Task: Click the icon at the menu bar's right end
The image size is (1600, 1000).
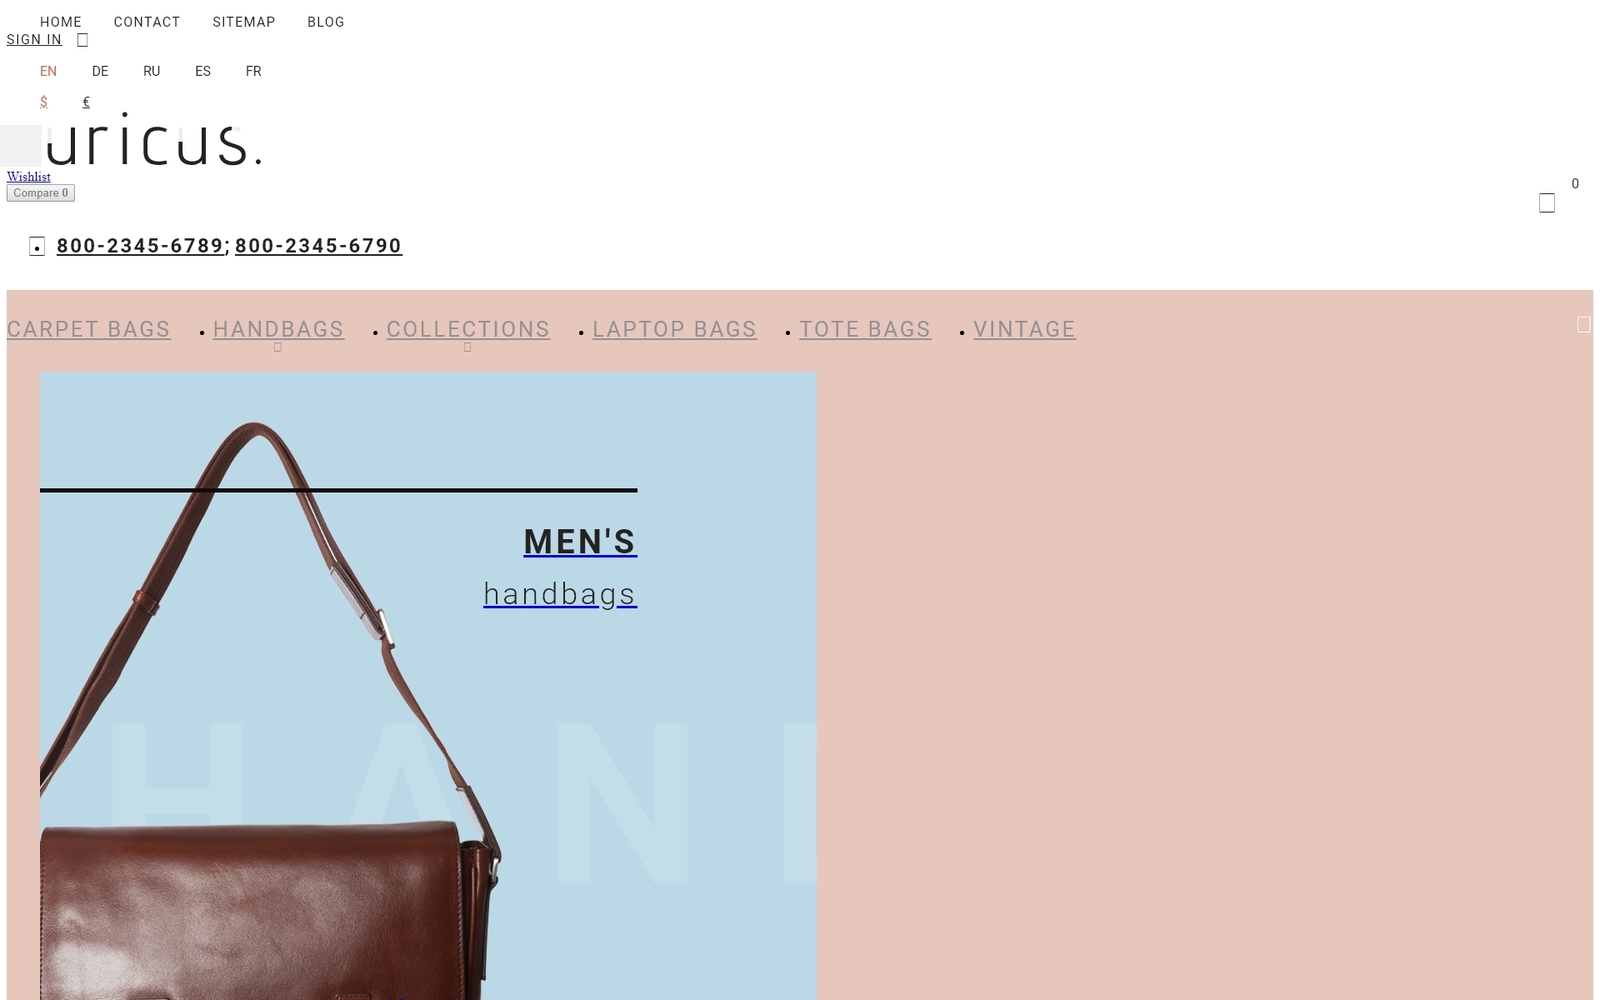Action: click(x=1583, y=325)
